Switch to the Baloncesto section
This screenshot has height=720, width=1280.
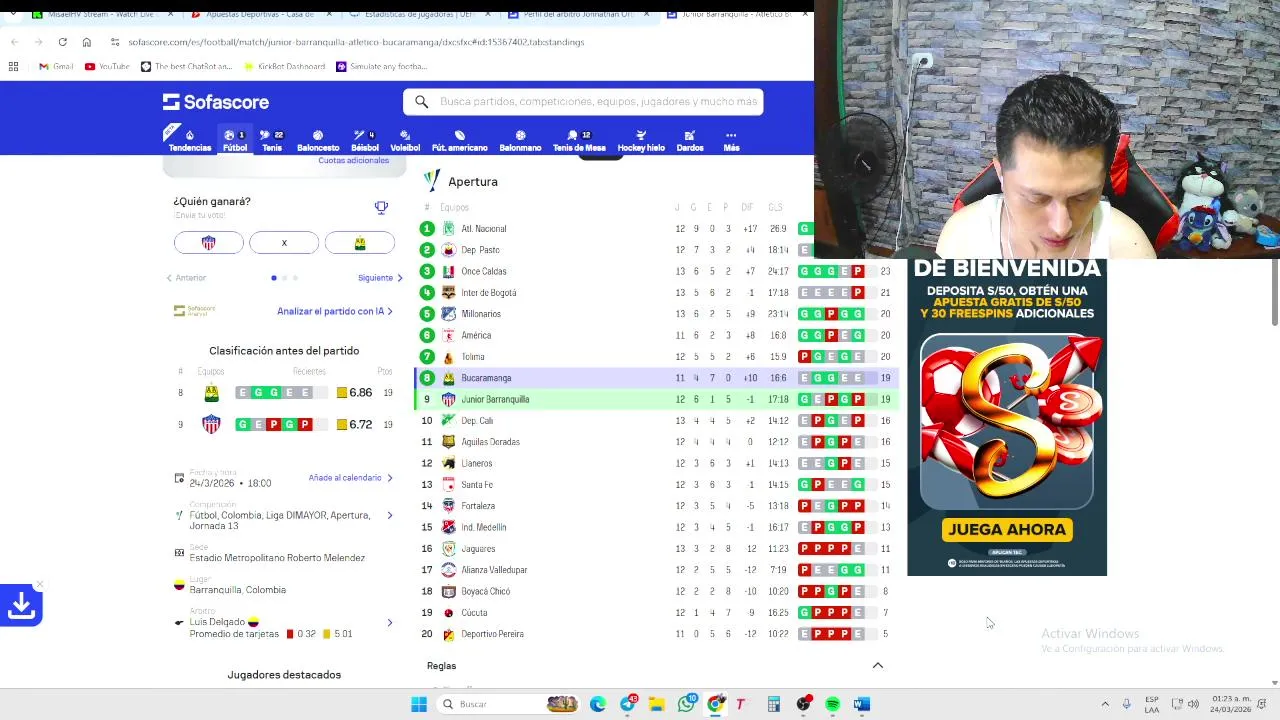(318, 140)
